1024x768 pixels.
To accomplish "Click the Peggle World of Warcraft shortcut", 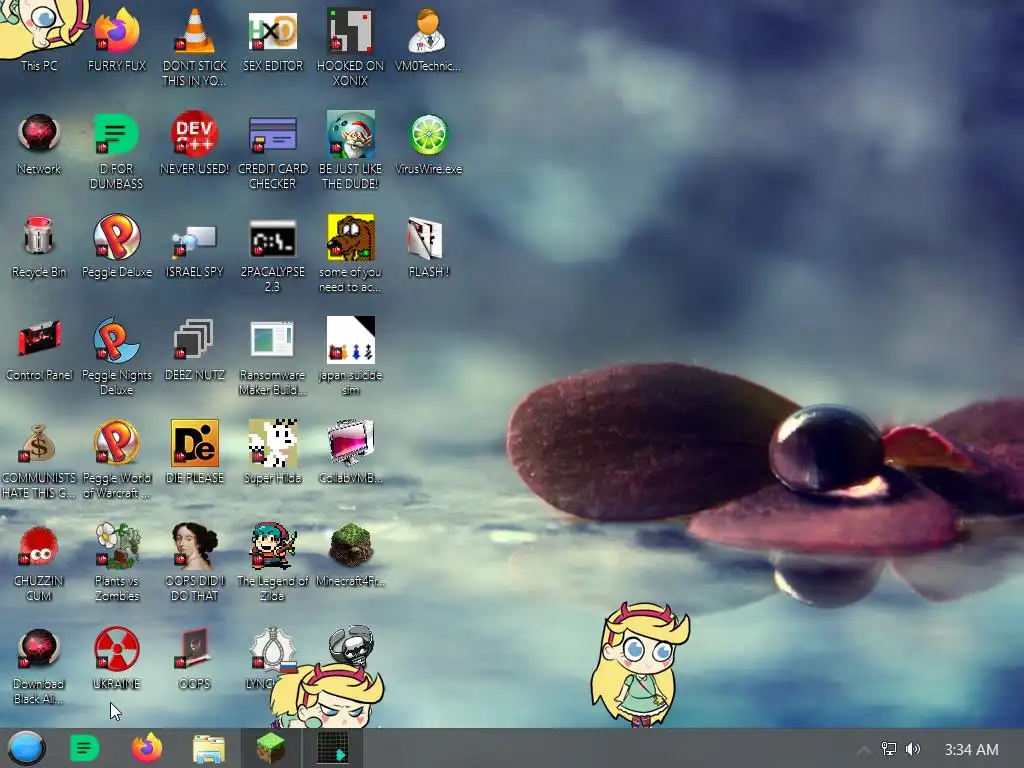I will [117, 461].
